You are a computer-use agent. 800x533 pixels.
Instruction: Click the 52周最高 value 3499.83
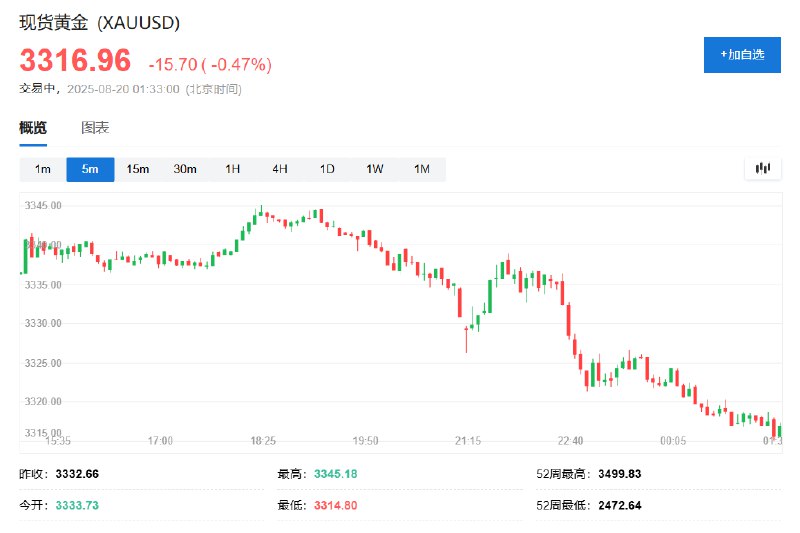pos(620,473)
